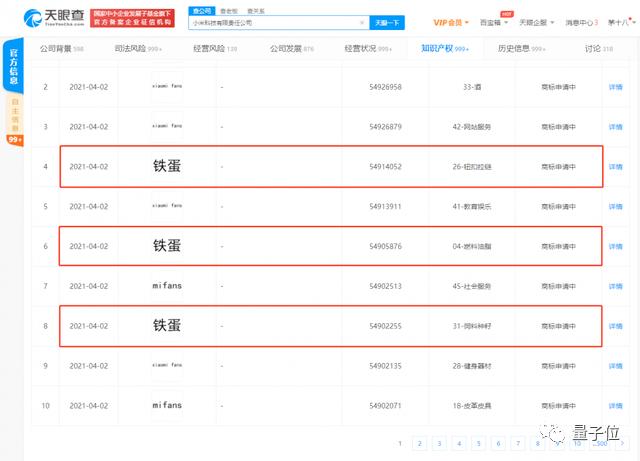Go to the next page with arrow

click(x=622, y=443)
